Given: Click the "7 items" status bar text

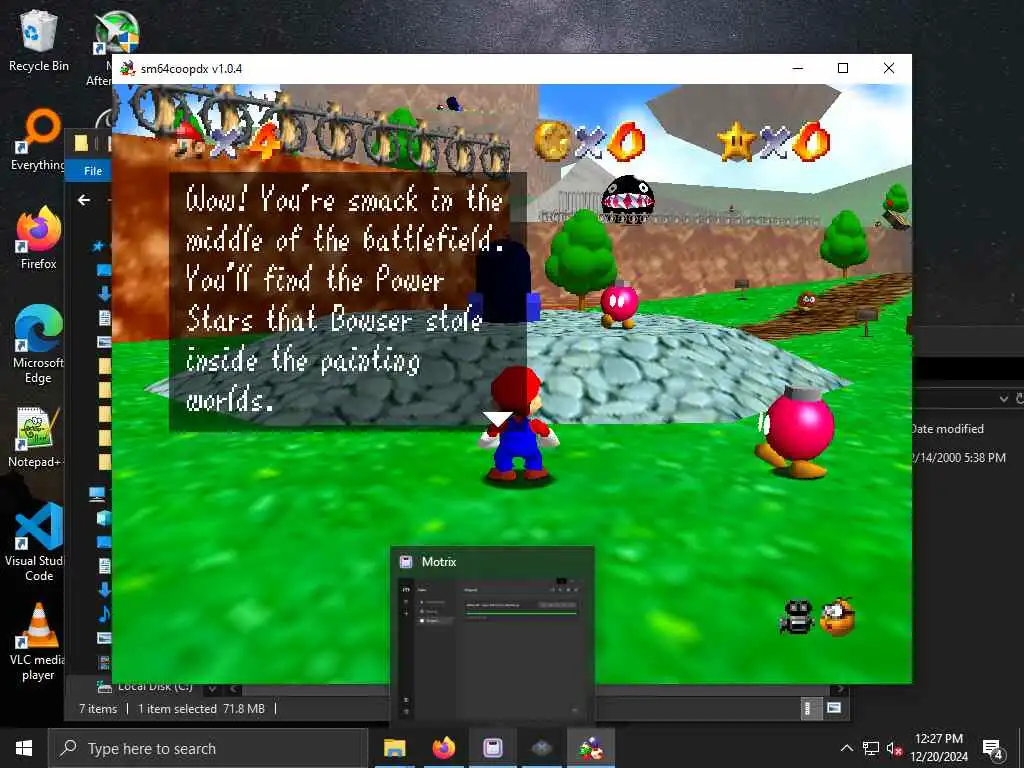Looking at the screenshot, I should click(x=98, y=709).
